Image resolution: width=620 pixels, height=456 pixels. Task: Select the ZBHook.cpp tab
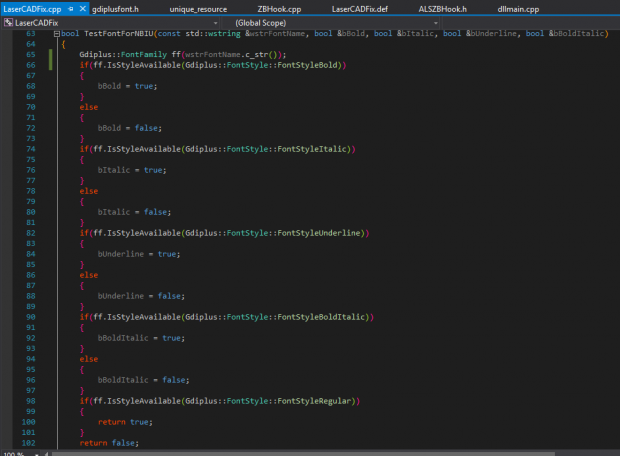click(x=279, y=9)
